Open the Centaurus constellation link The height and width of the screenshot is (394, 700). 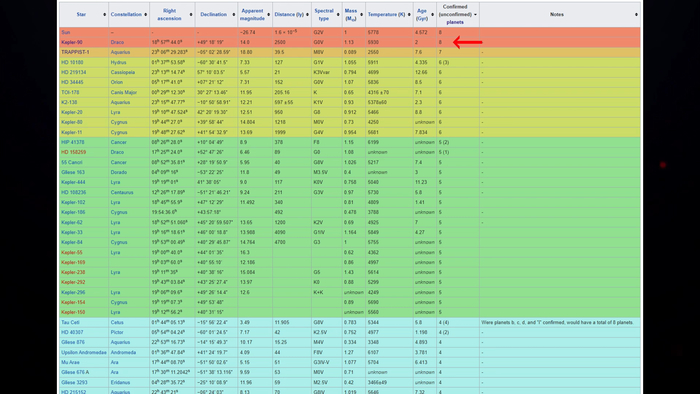coord(122,192)
